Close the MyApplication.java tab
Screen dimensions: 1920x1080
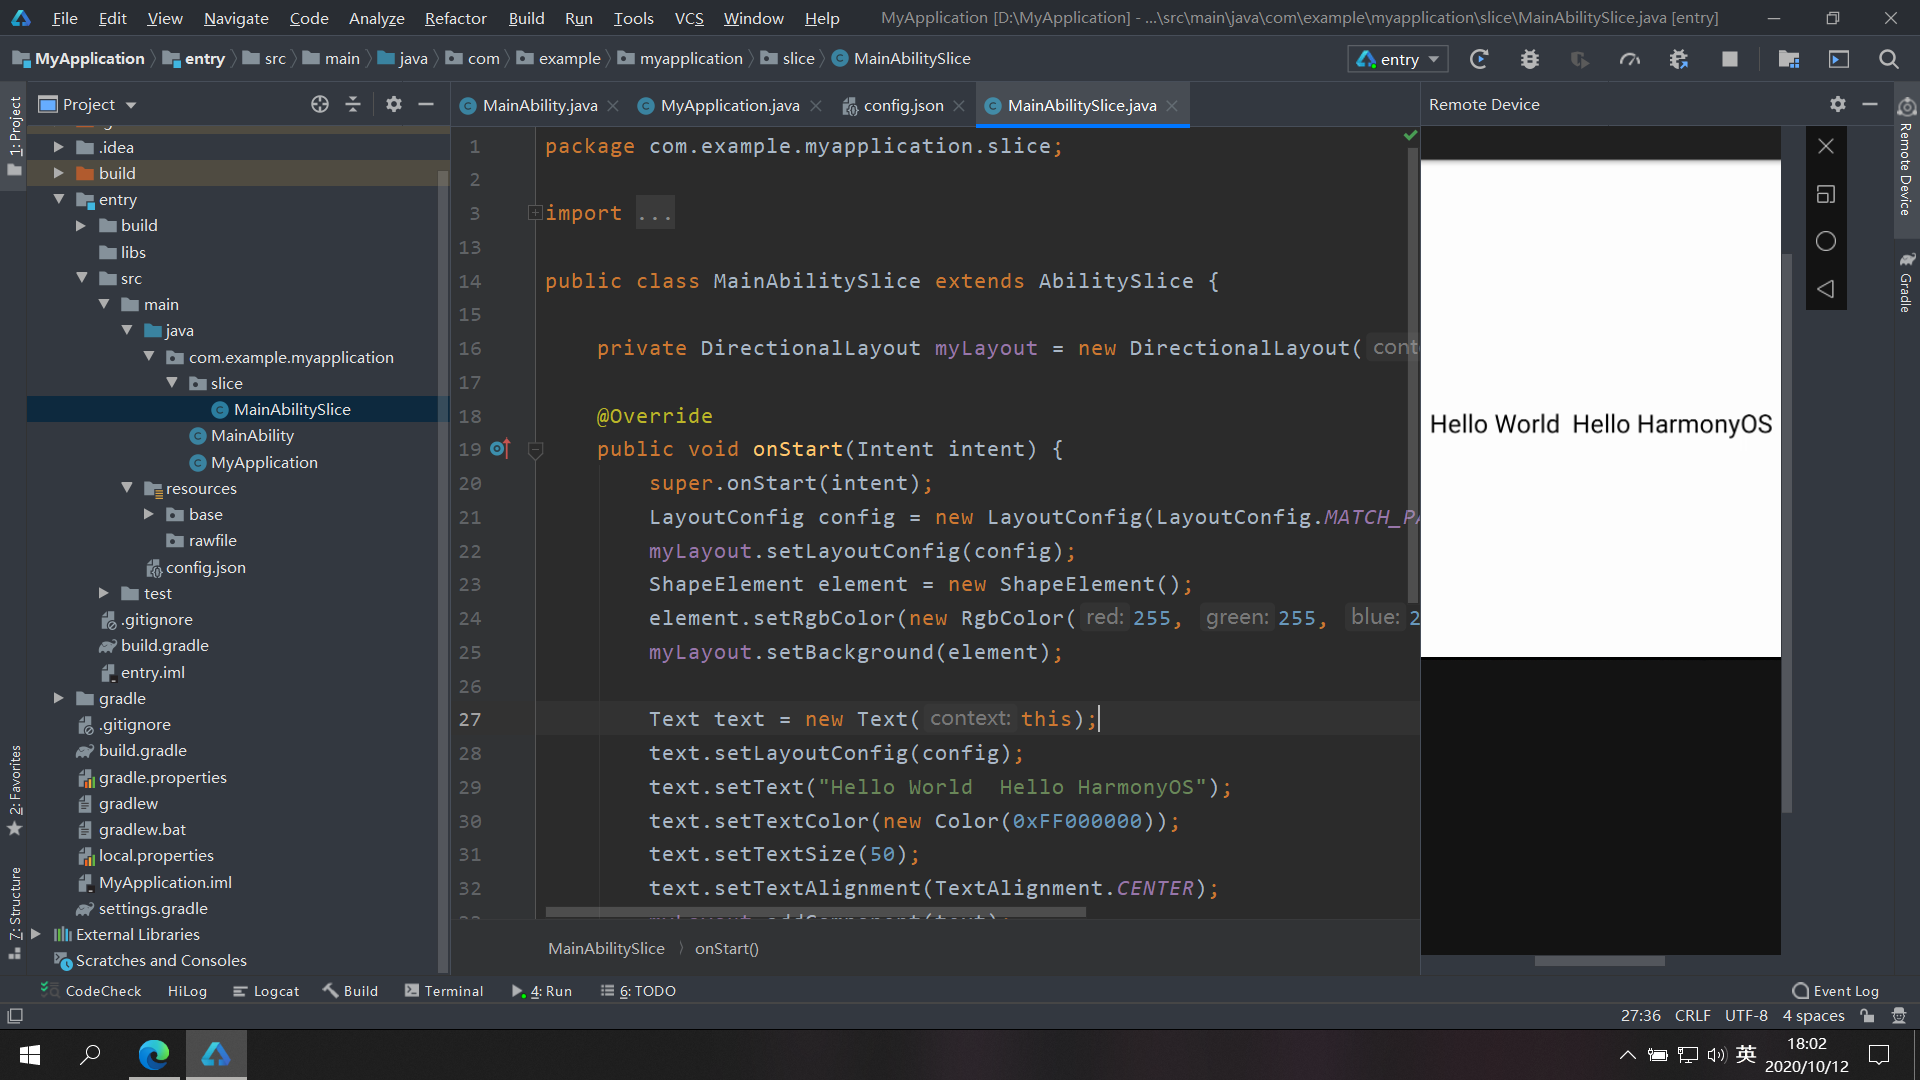coord(817,106)
